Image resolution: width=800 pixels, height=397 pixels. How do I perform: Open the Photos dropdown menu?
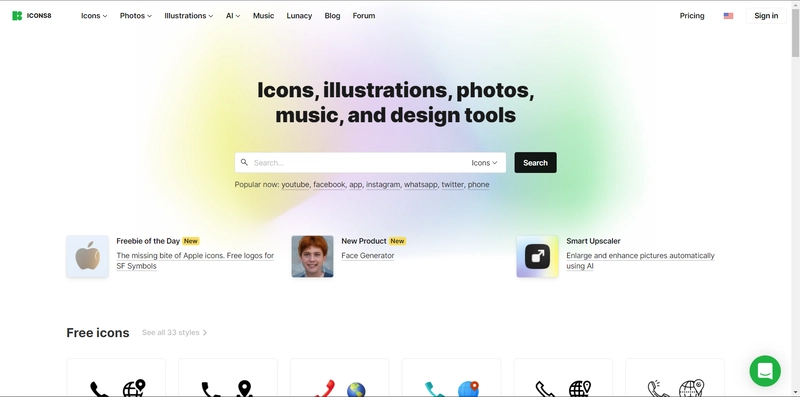click(136, 16)
